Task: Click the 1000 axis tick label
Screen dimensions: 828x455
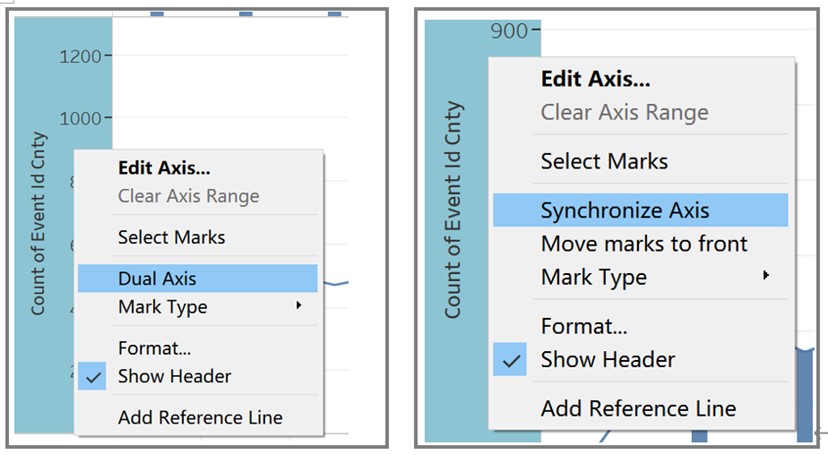Action: tap(82, 117)
